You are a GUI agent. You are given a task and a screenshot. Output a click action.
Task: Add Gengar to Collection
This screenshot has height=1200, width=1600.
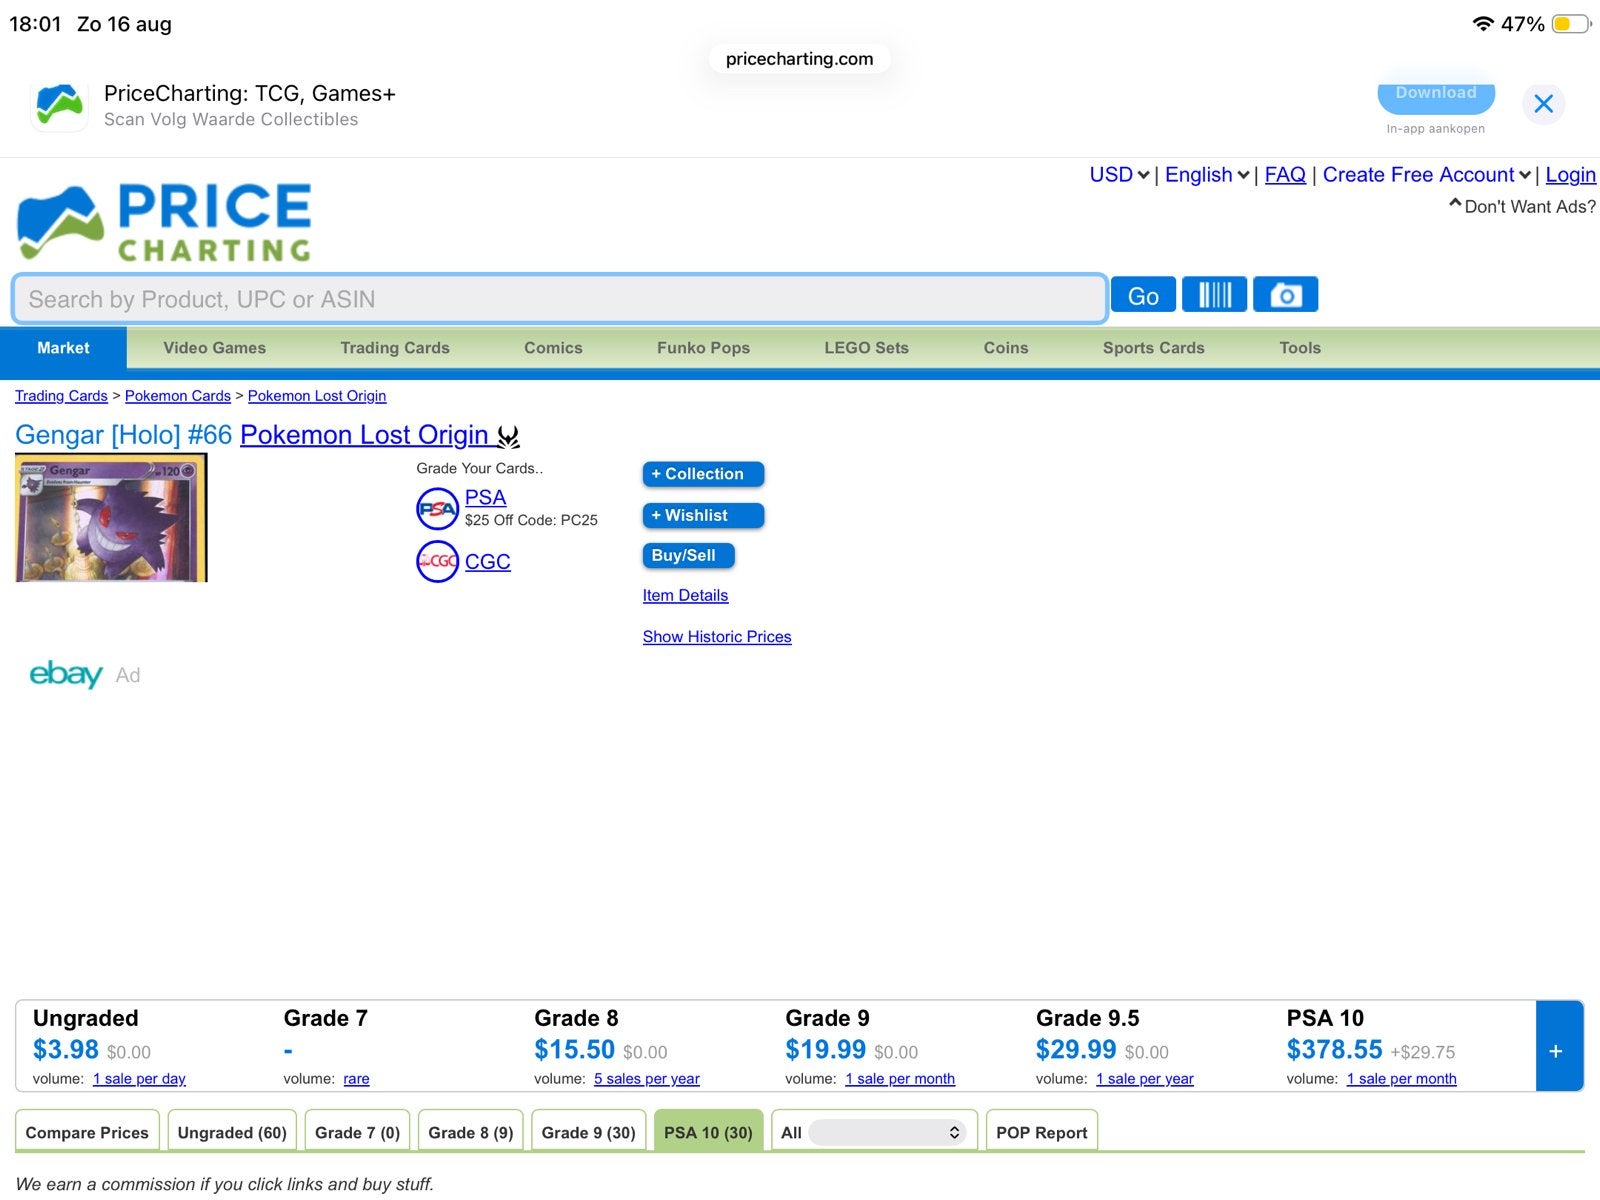coord(703,474)
